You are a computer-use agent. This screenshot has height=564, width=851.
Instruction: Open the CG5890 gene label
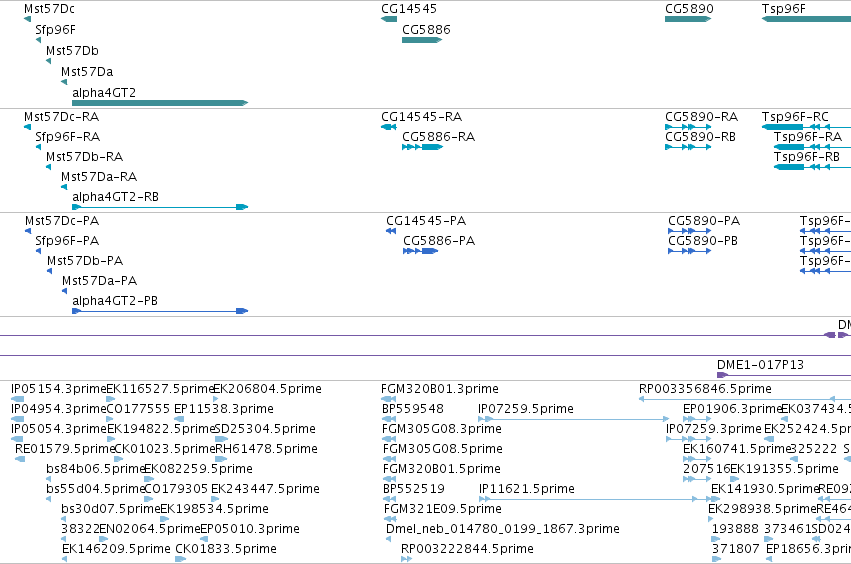689,9
